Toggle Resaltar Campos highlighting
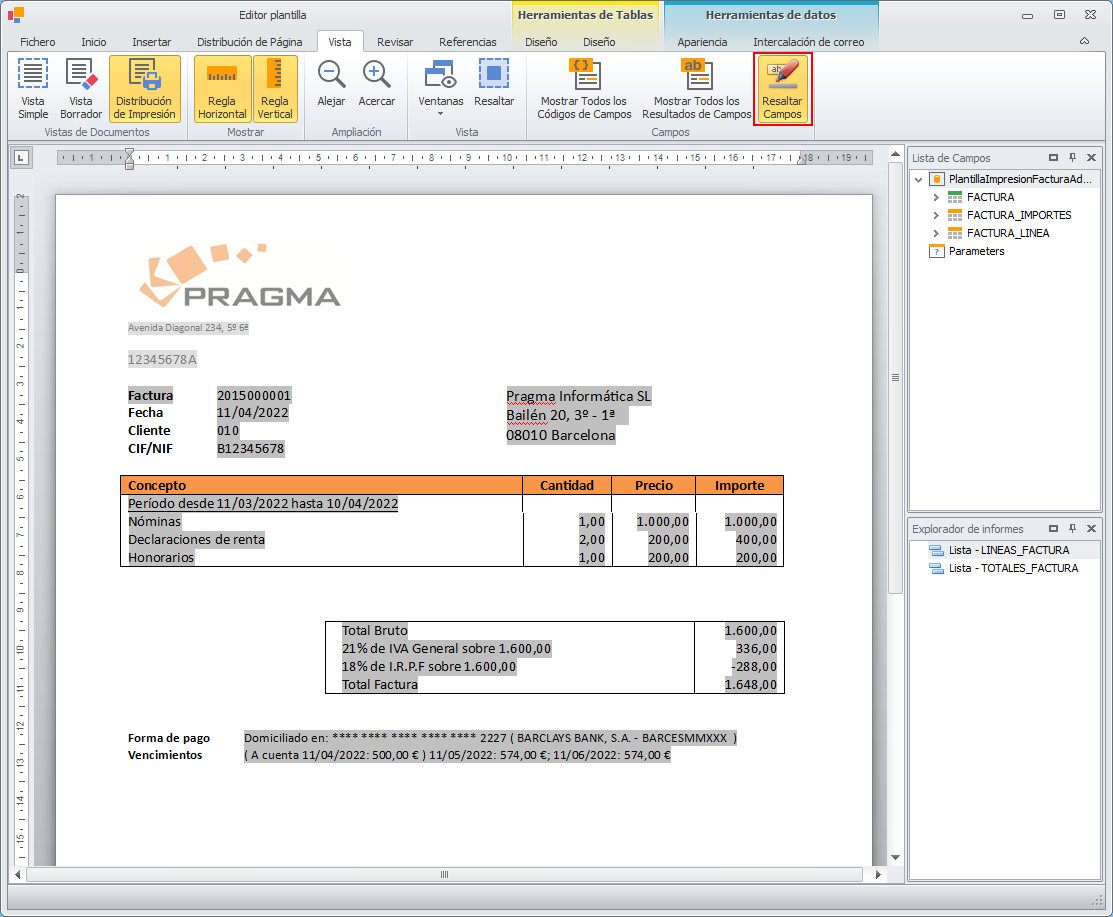Image resolution: width=1113 pixels, height=917 pixels. 782,89
